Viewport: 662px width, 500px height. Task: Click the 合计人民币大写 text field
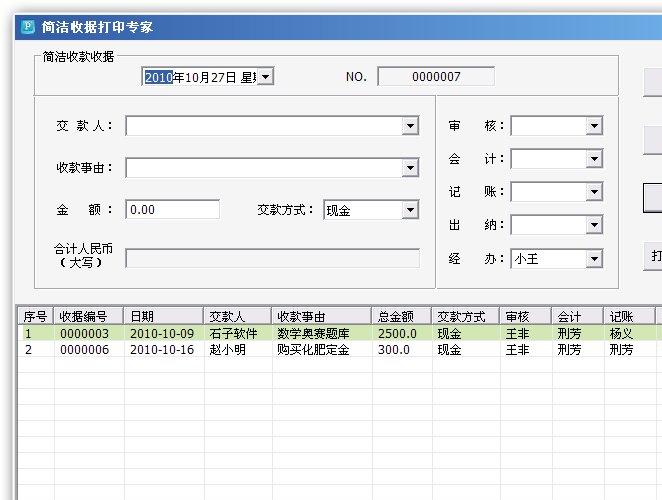[272, 258]
